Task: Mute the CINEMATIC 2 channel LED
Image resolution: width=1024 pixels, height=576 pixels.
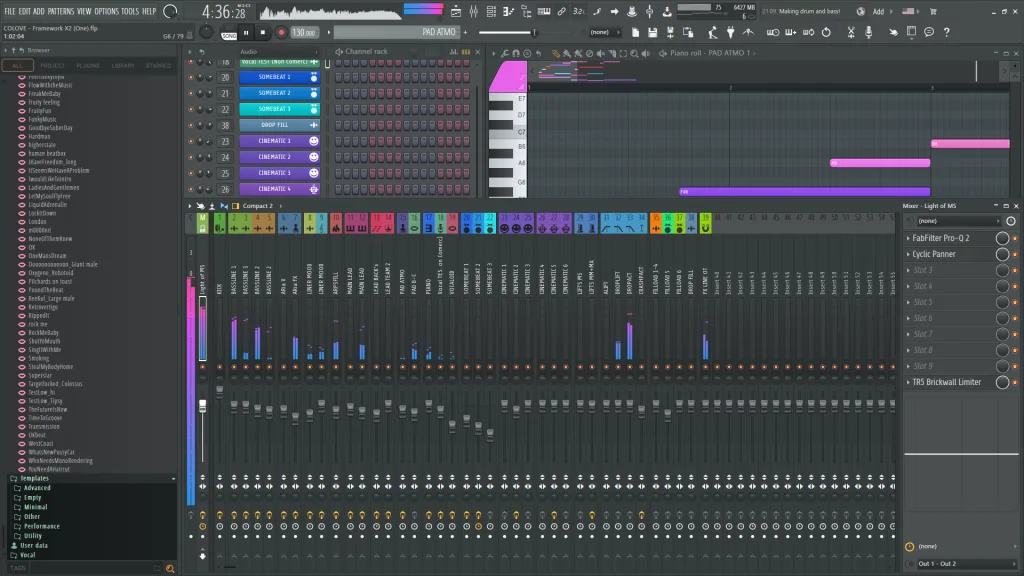Action: [x=191, y=157]
